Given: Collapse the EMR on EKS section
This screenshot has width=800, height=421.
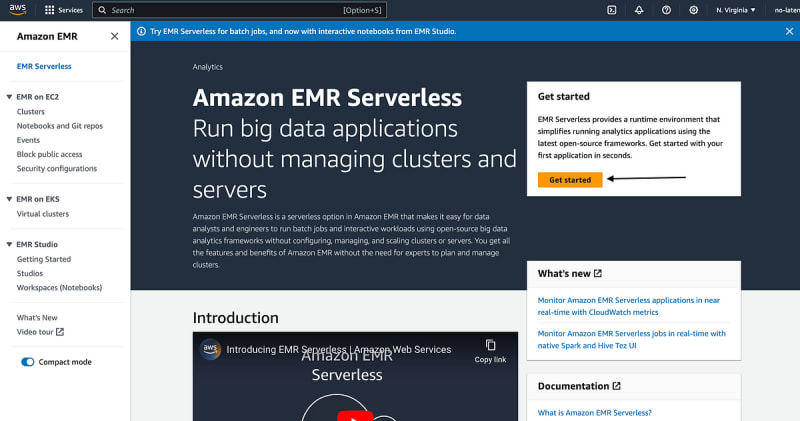Looking at the screenshot, I should [9, 199].
